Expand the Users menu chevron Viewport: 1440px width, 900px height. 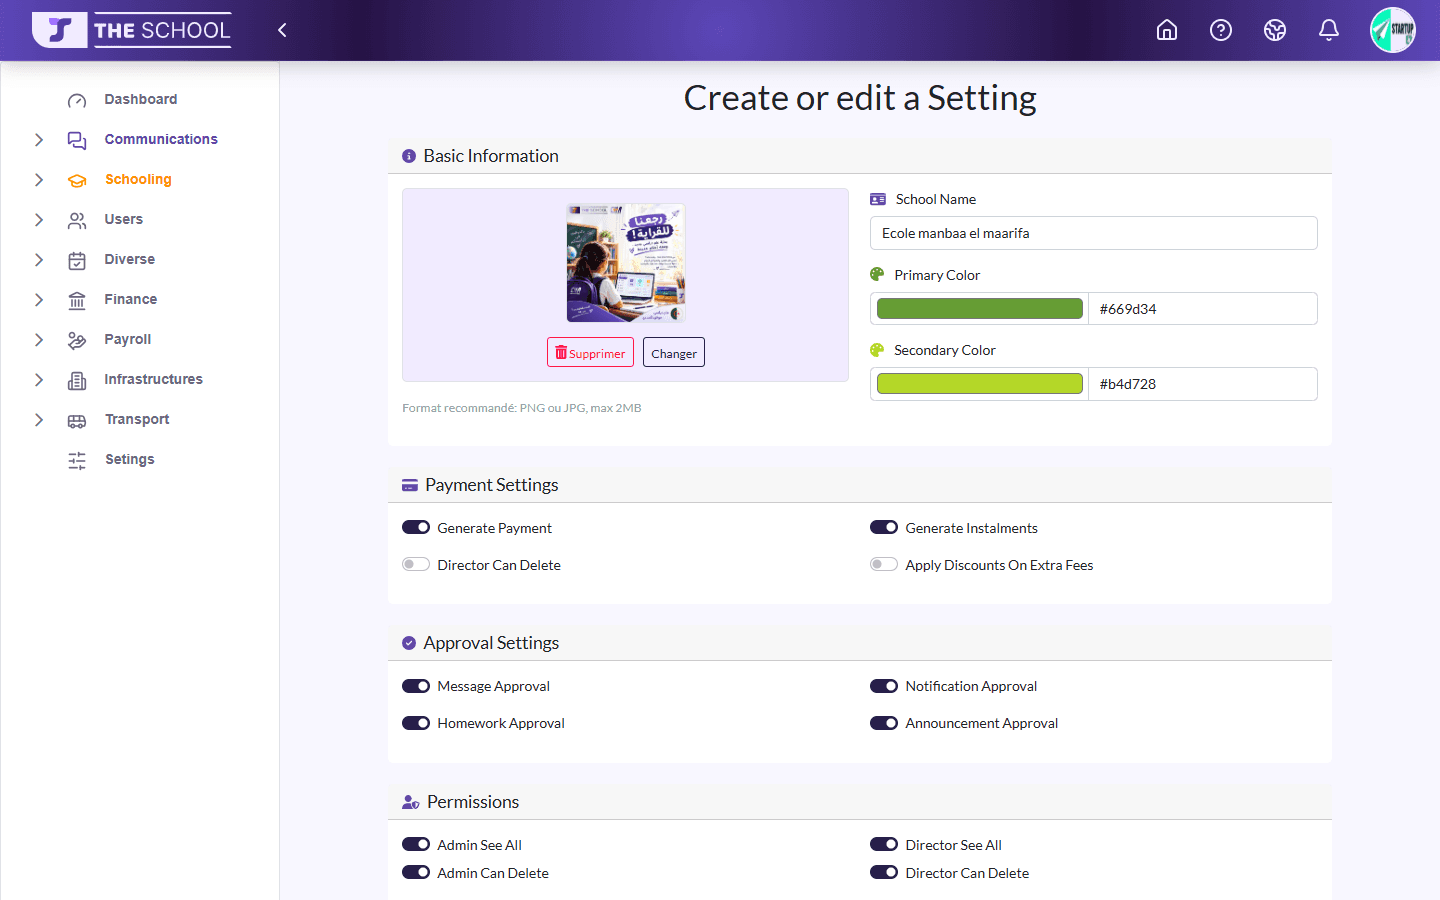pos(39,220)
